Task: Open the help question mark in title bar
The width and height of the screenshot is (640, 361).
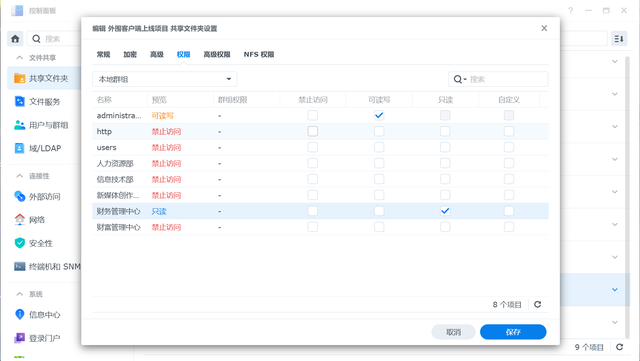Action: pos(571,10)
